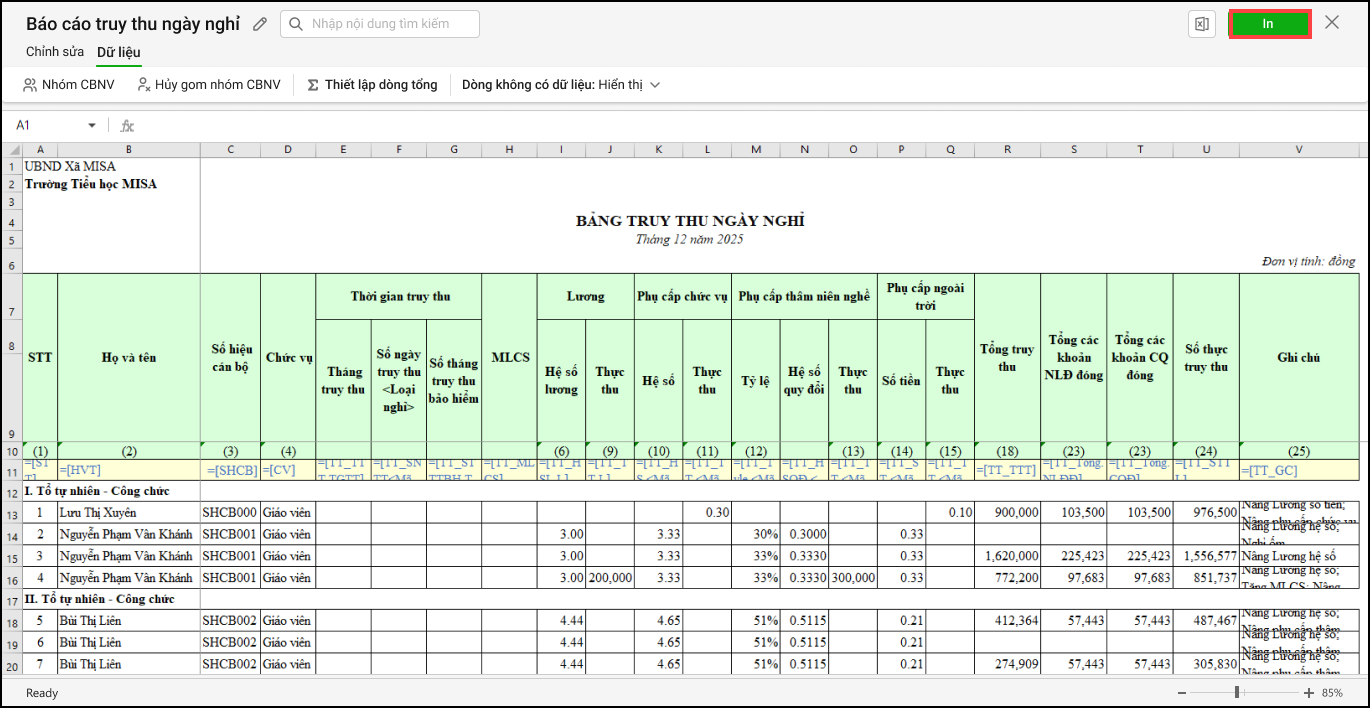Screen dimensions: 1370x708
Task: Click the Ghi chú header cell
Action: coord(1298,357)
